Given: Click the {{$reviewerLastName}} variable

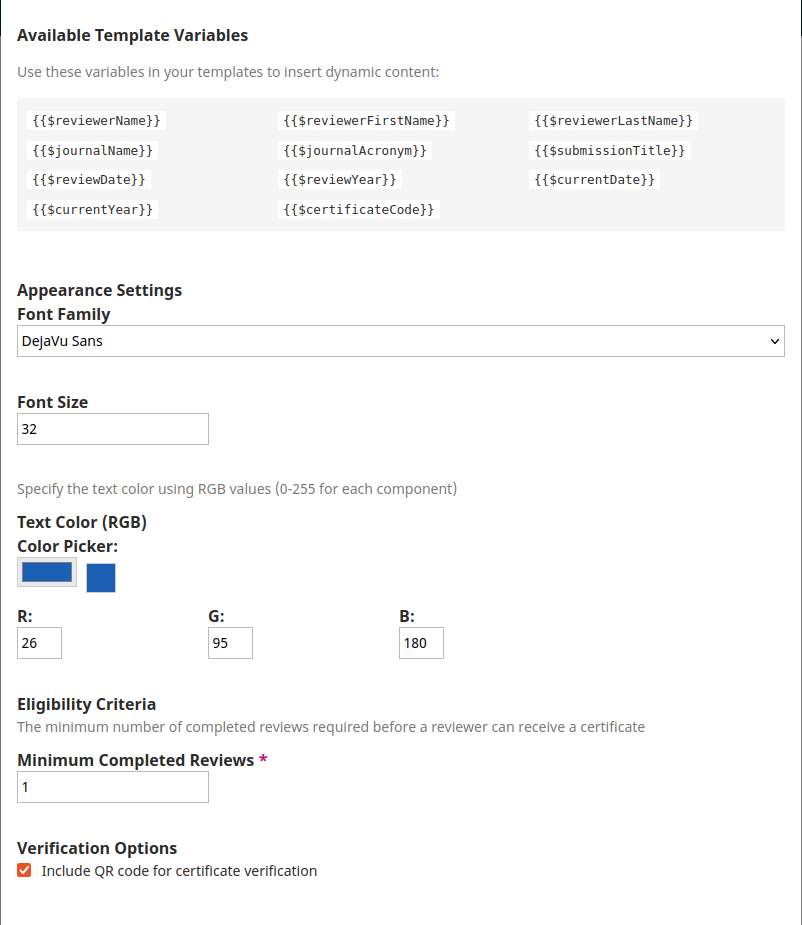Looking at the screenshot, I should click(x=614, y=121).
